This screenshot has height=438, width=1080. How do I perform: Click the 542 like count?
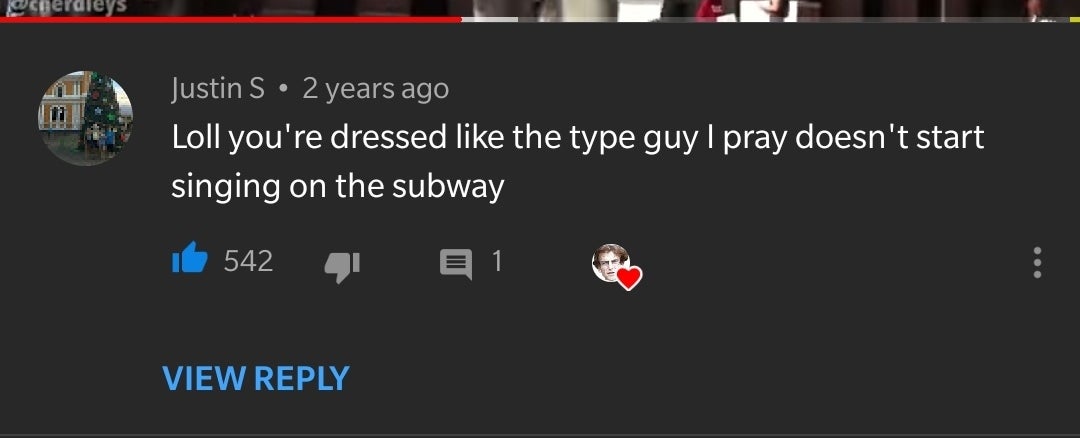(249, 261)
